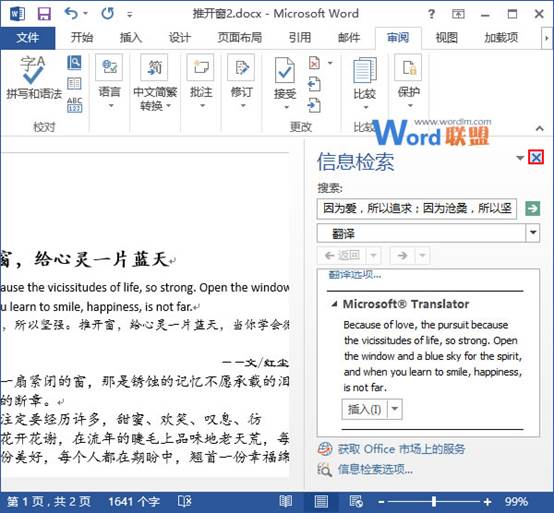
Task: Expand the 接受 dropdown arrow
Action: point(287,107)
